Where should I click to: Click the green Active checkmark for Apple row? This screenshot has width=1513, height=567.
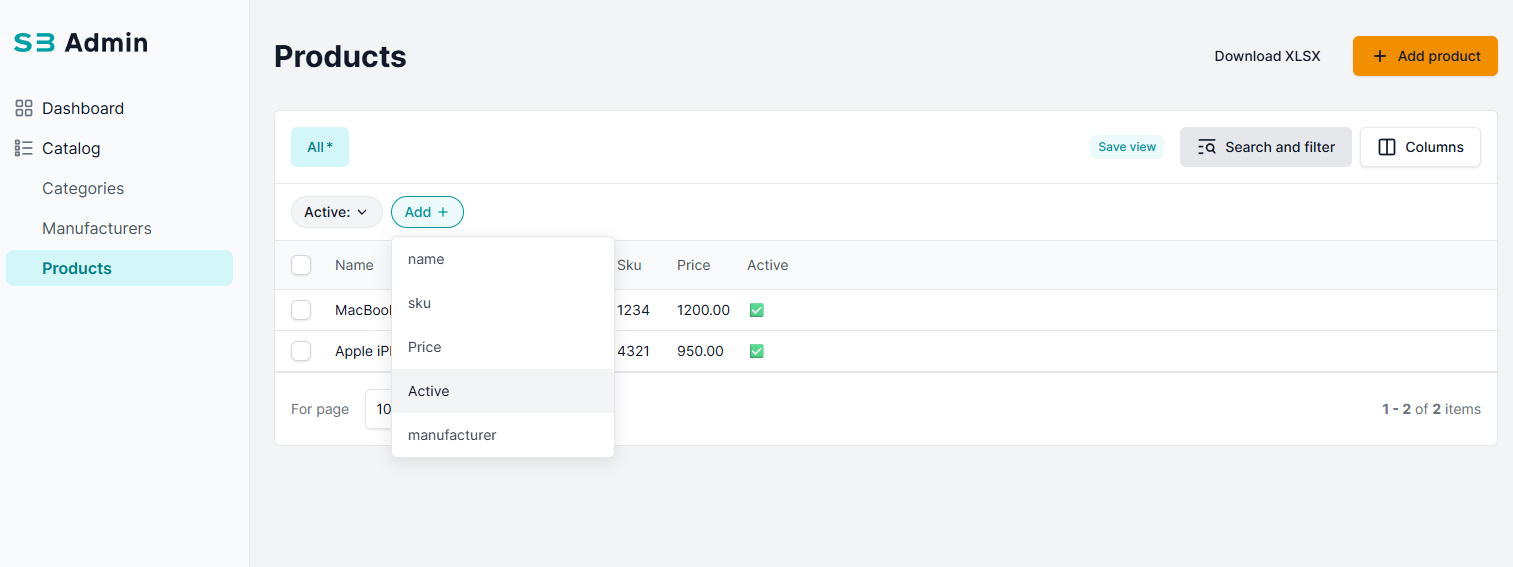pyautogui.click(x=757, y=351)
